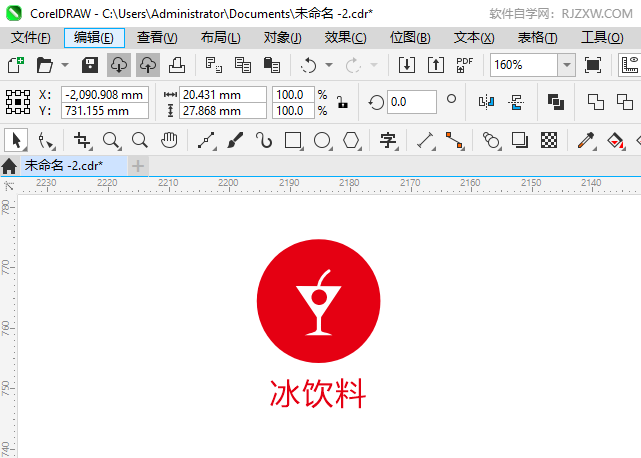
Task: Click the Export icon
Action: coord(436,65)
